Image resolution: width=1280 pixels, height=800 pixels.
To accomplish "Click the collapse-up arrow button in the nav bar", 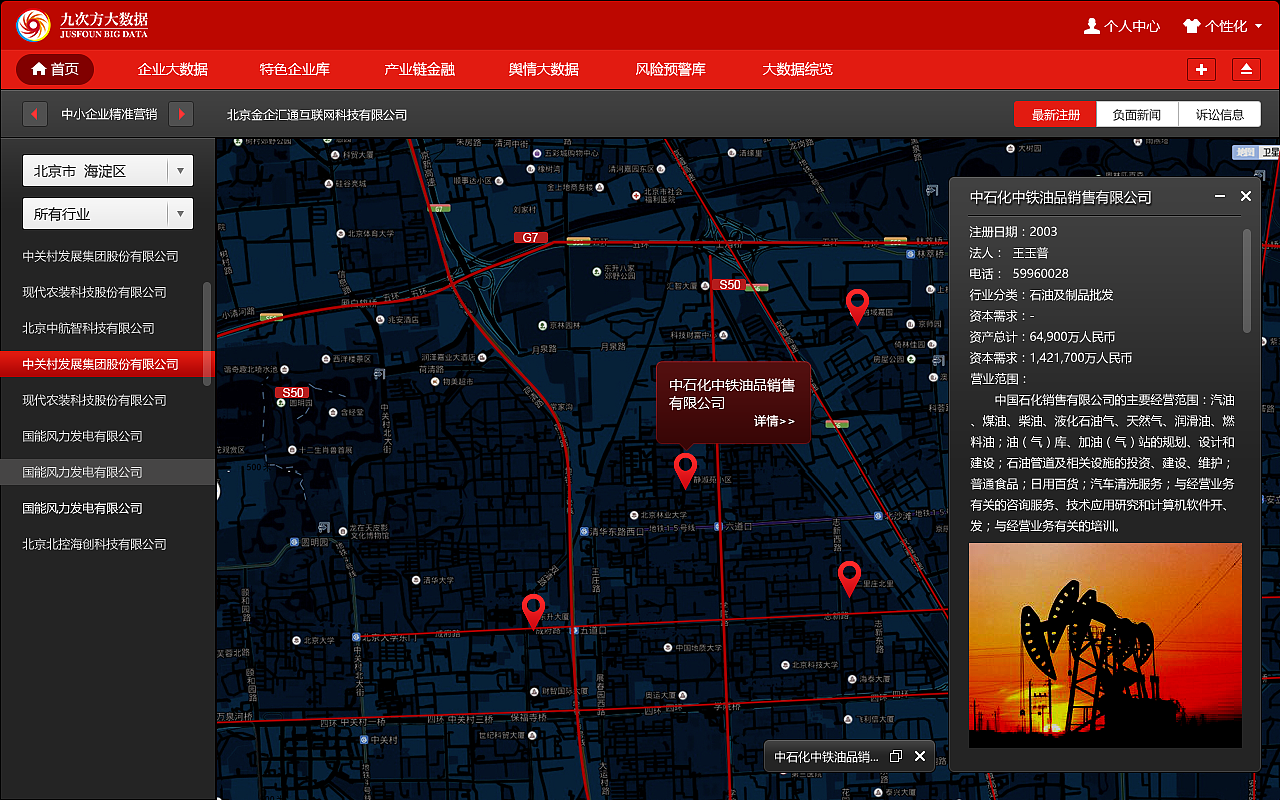I will tap(1246, 69).
